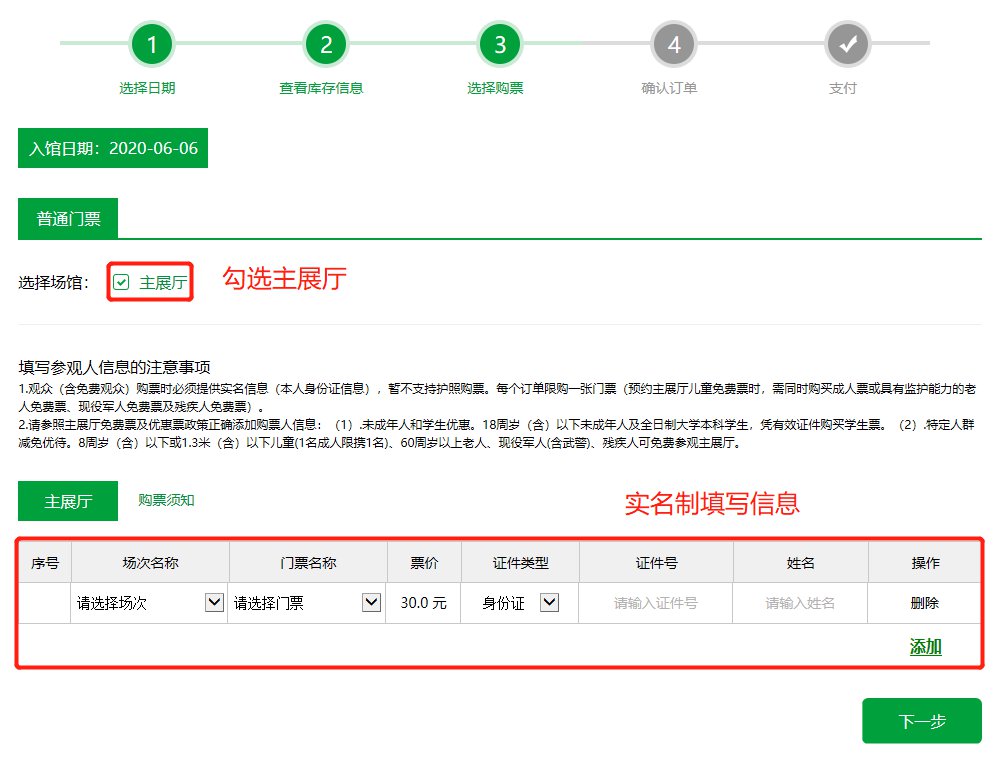Click step 4 circle for 确认订单
The width and height of the screenshot is (1000, 761).
(x=674, y=44)
